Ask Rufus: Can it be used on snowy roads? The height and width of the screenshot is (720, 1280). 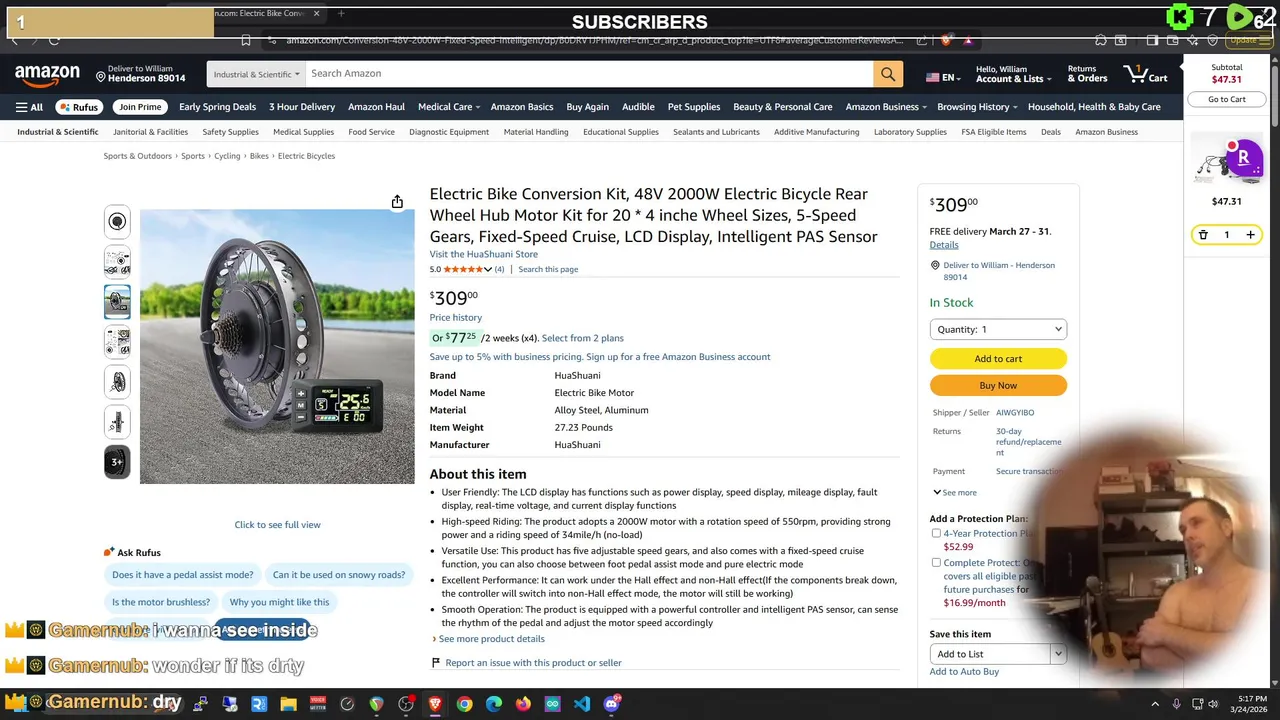[339, 575]
